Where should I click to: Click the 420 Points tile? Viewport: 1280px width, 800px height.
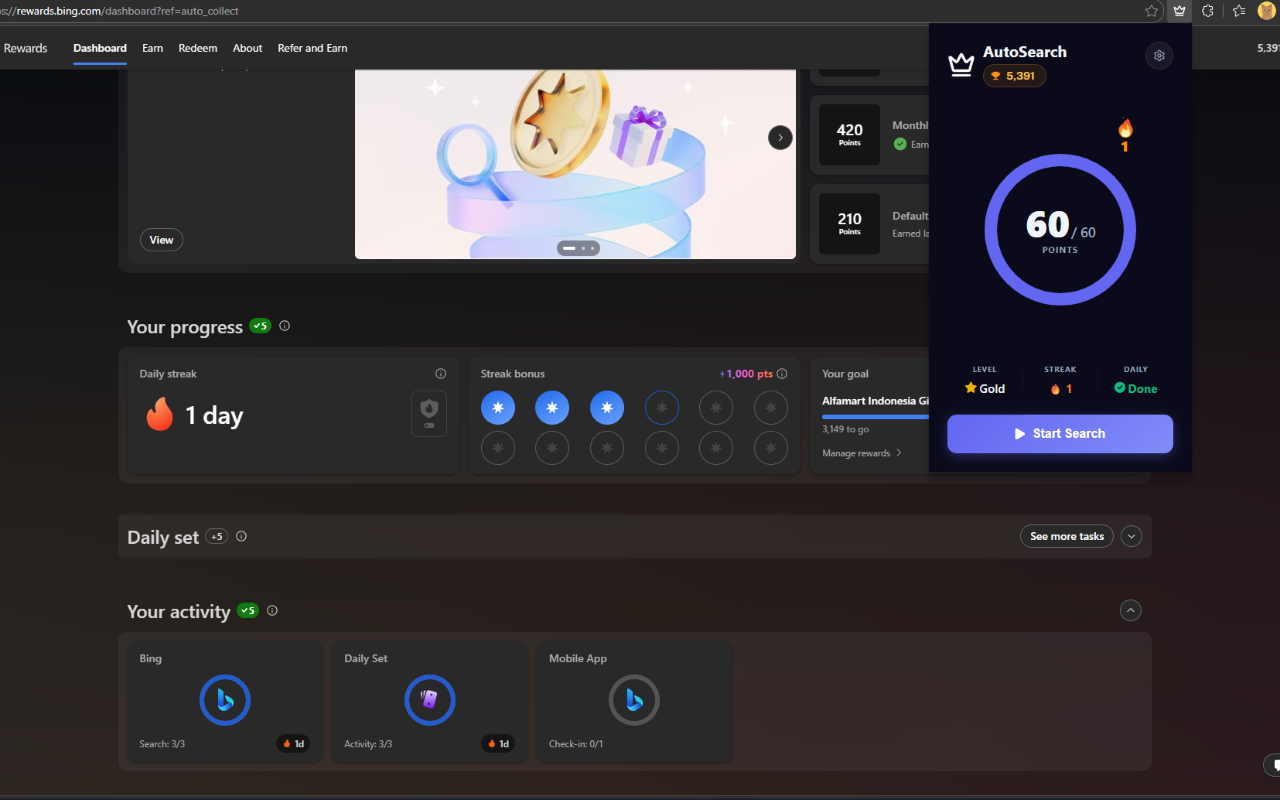849,135
